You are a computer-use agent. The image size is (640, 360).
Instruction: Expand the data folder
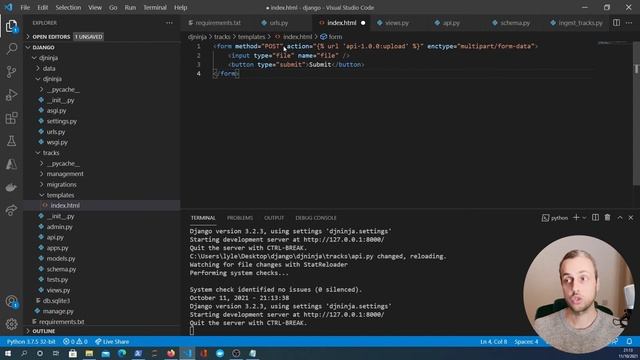coord(49,69)
